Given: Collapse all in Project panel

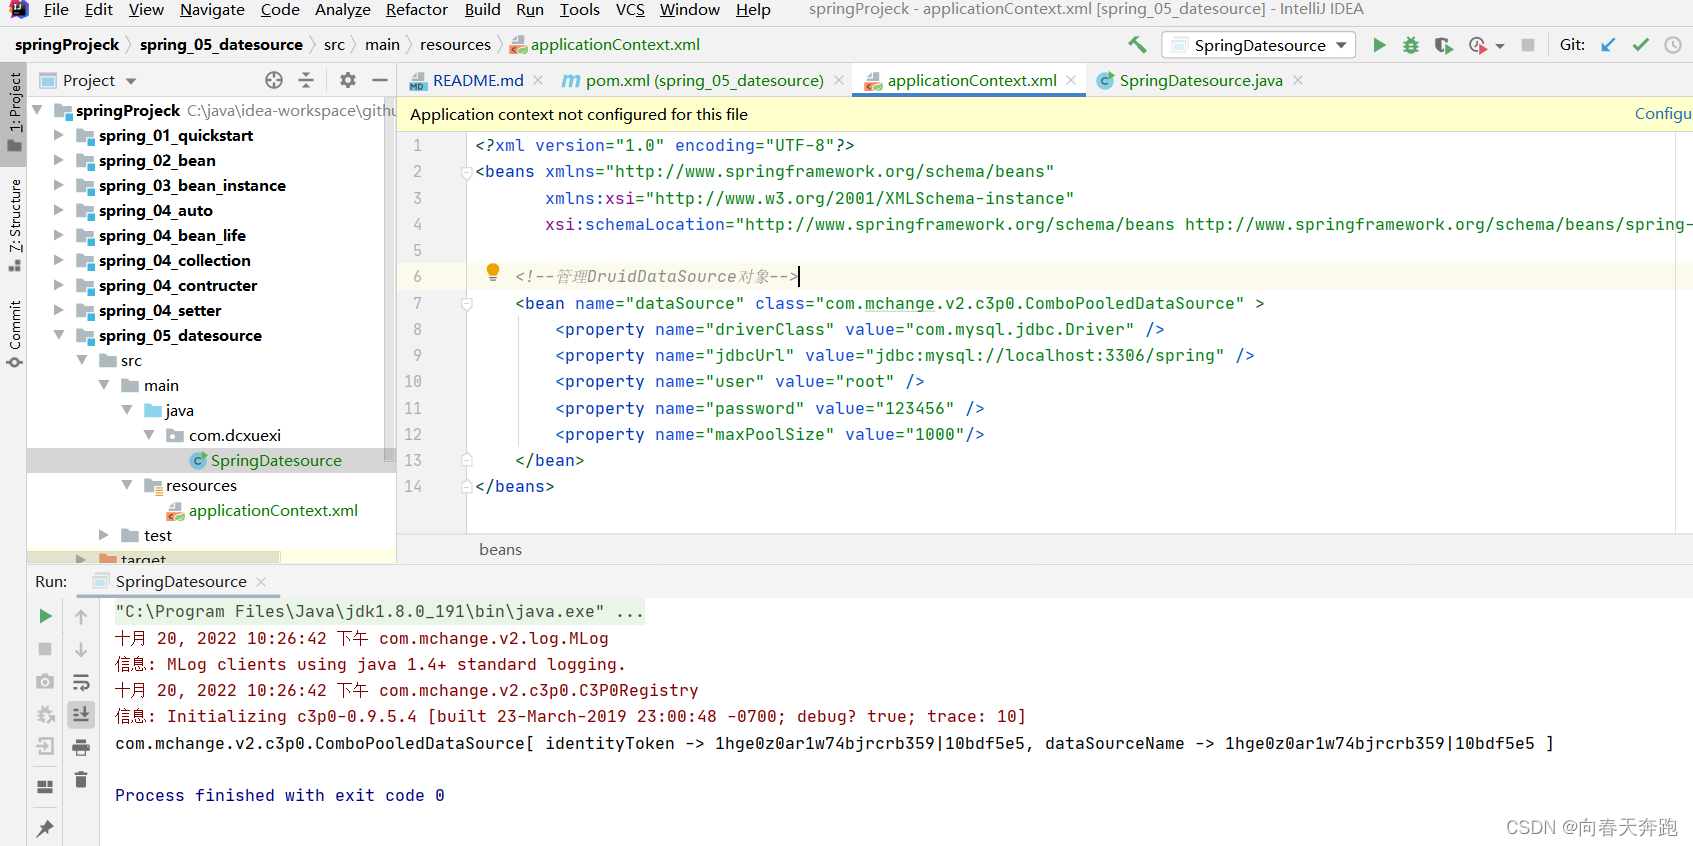Looking at the screenshot, I should tap(306, 80).
